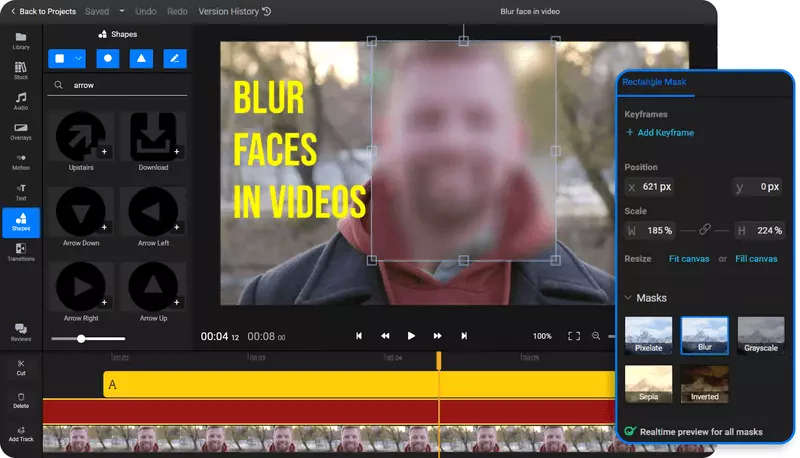Open Version History
This screenshot has width=800, height=458.
235,11
